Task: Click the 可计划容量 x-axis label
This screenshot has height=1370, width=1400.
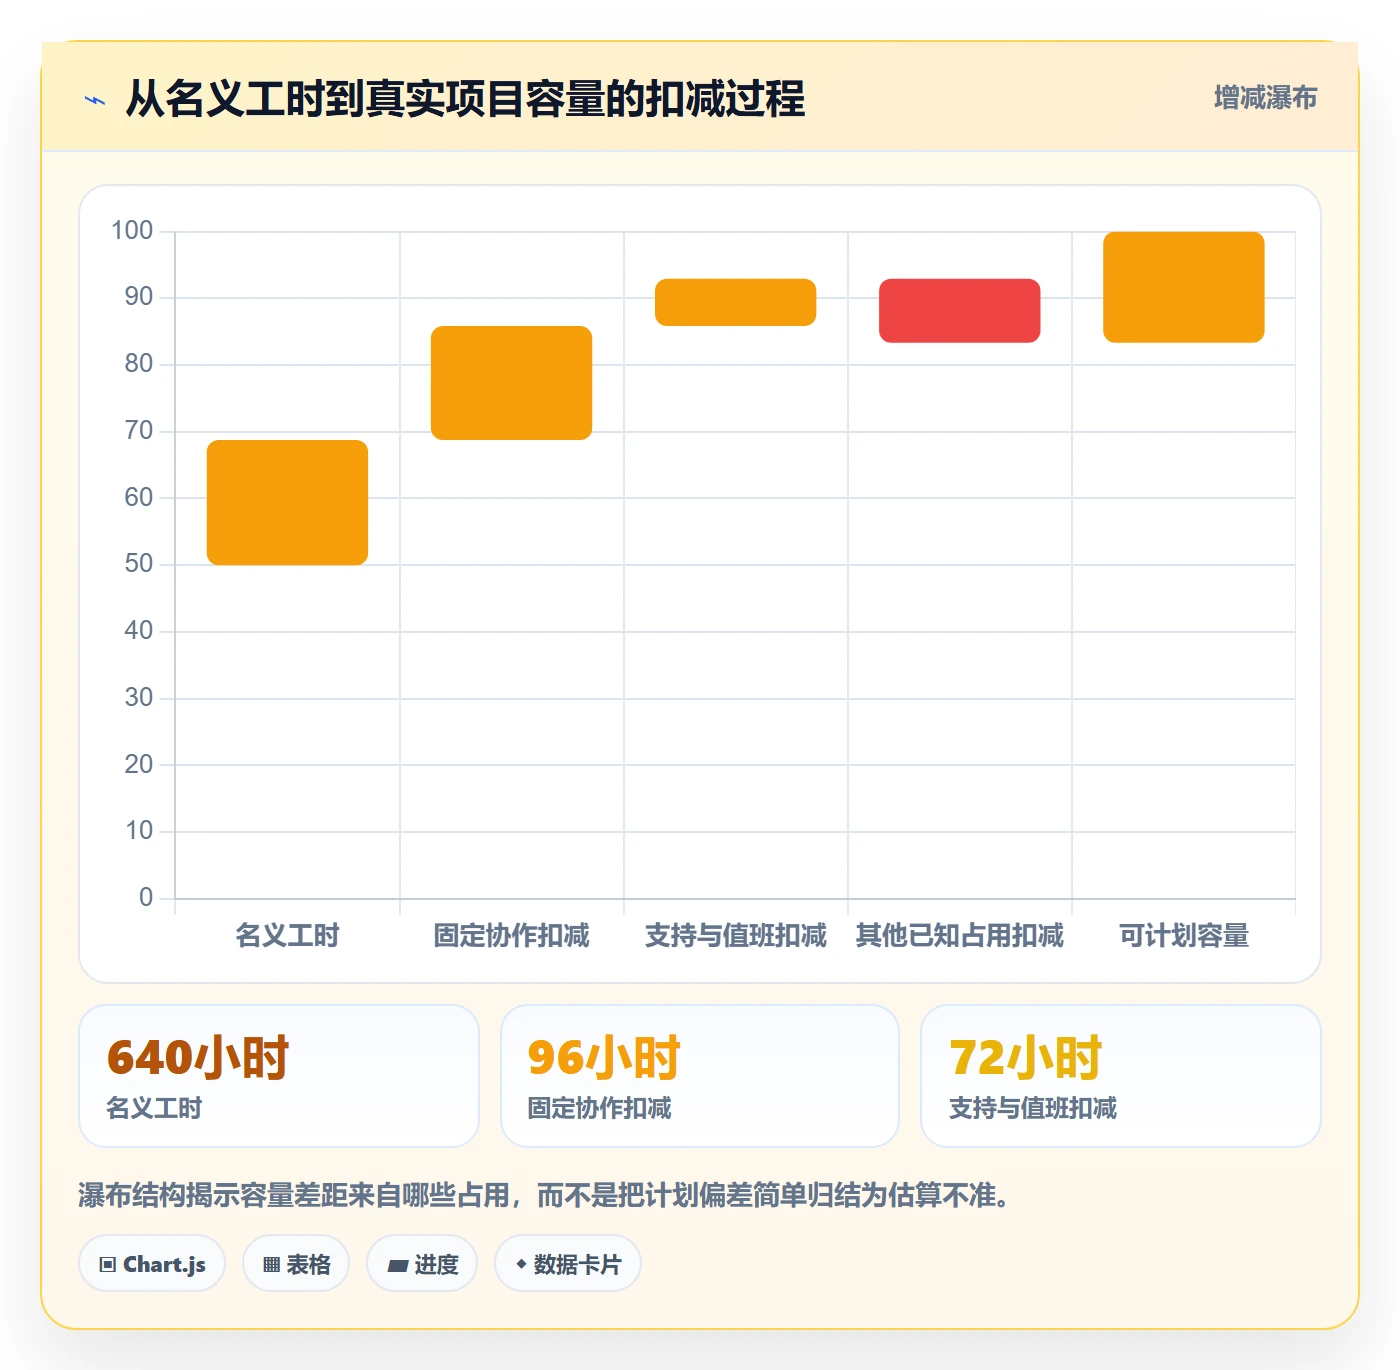Action: (1183, 936)
